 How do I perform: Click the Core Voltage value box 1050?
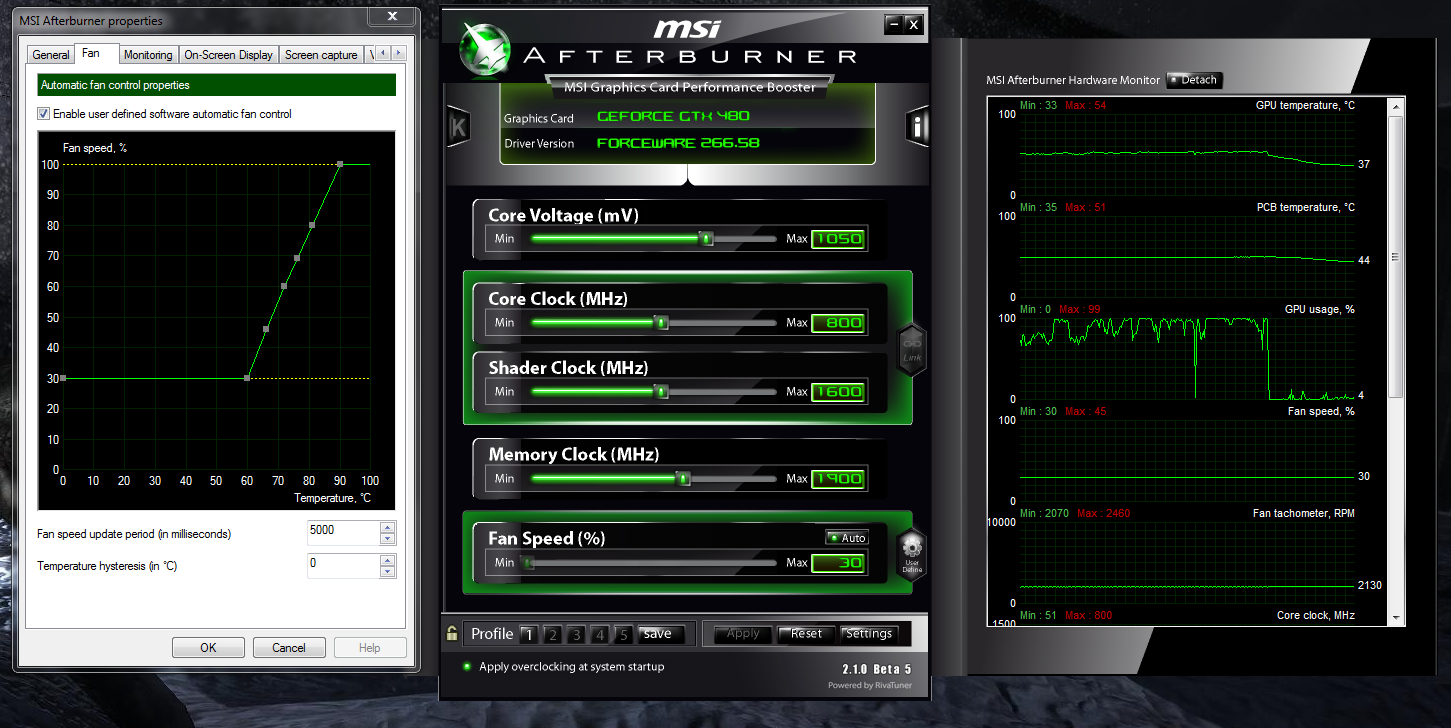click(x=838, y=239)
